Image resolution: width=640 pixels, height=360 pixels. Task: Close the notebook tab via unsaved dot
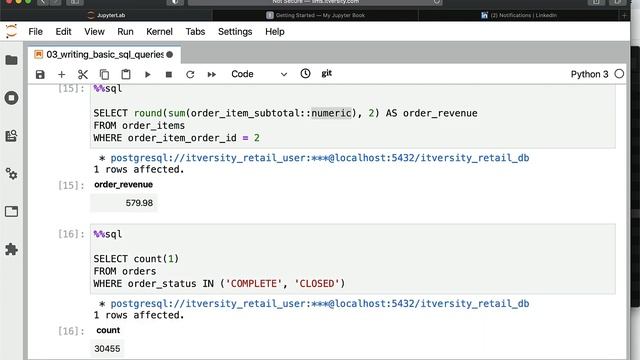(170, 54)
